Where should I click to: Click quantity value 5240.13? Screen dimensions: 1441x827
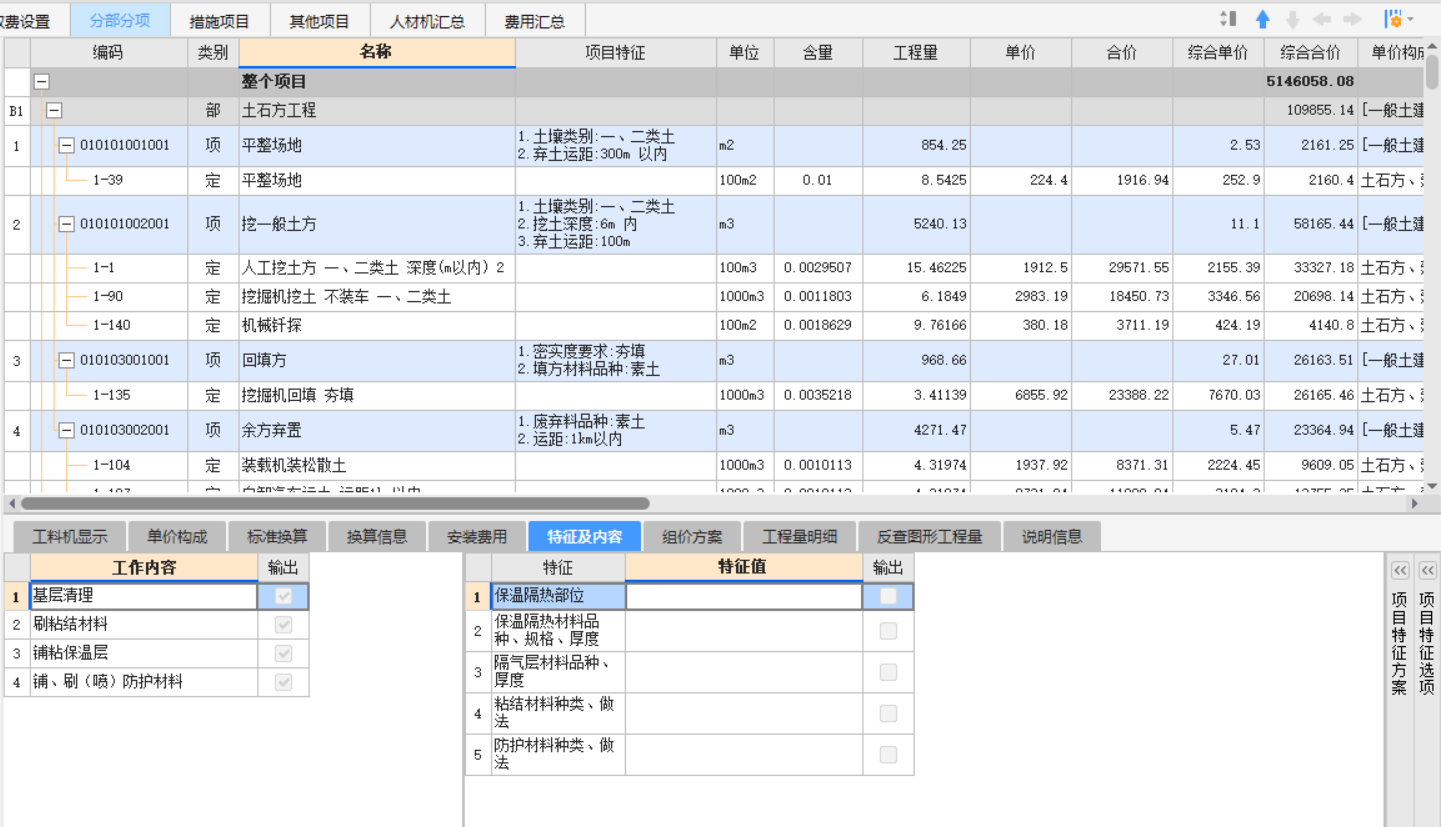click(x=940, y=224)
